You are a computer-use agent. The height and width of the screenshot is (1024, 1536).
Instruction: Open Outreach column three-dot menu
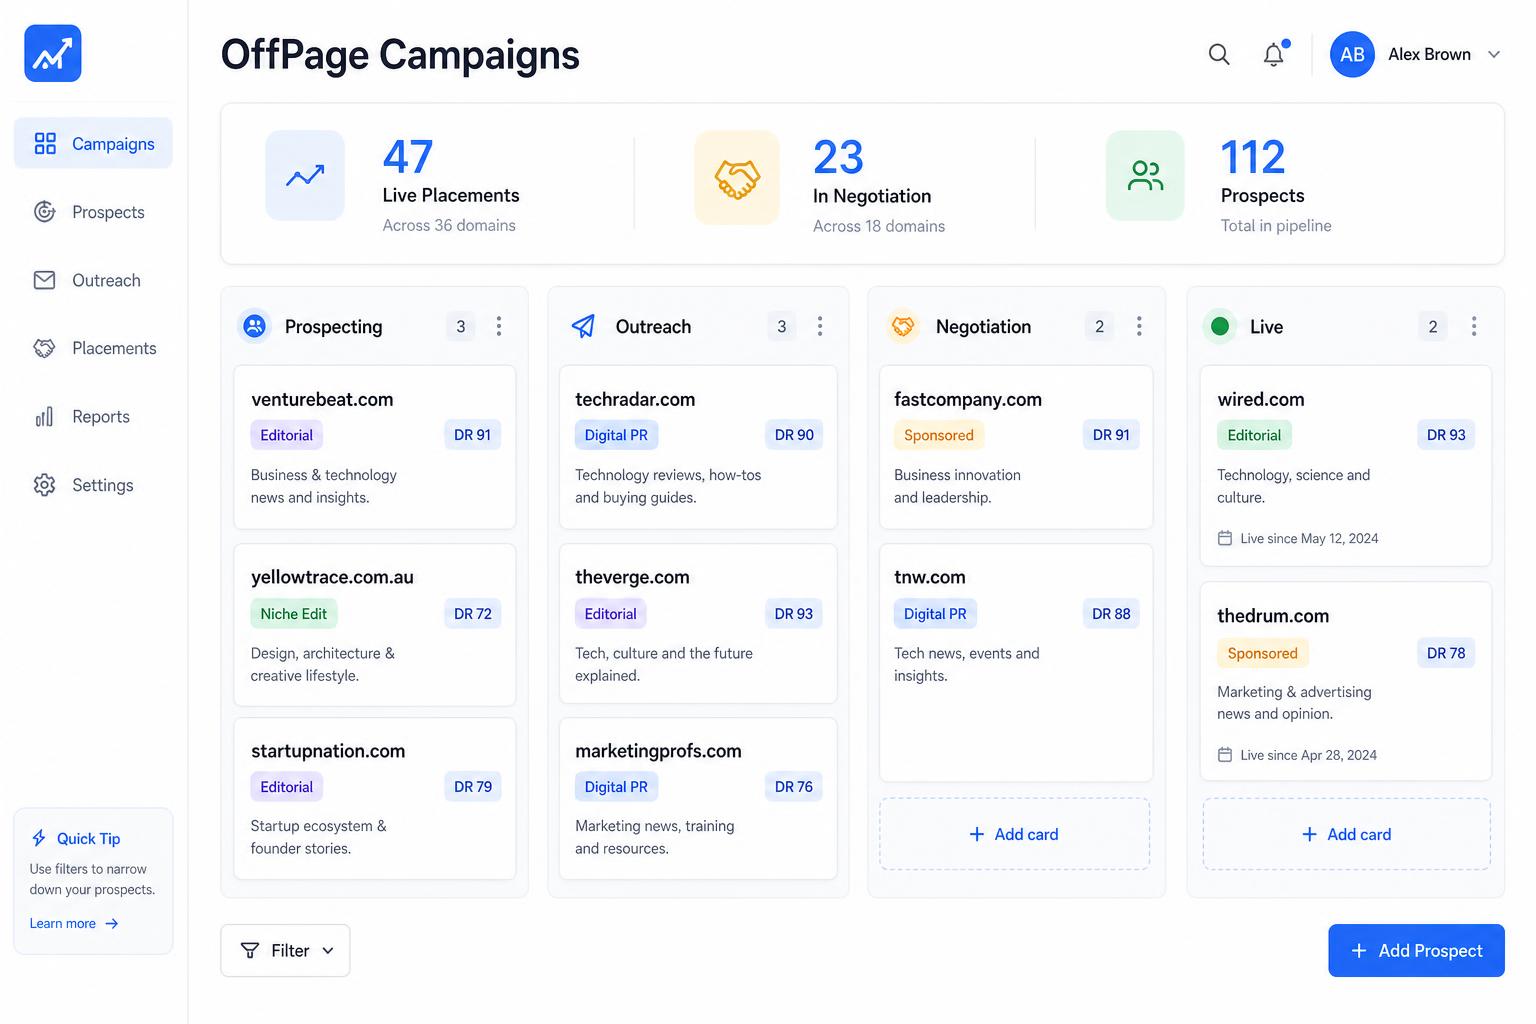tap(820, 326)
